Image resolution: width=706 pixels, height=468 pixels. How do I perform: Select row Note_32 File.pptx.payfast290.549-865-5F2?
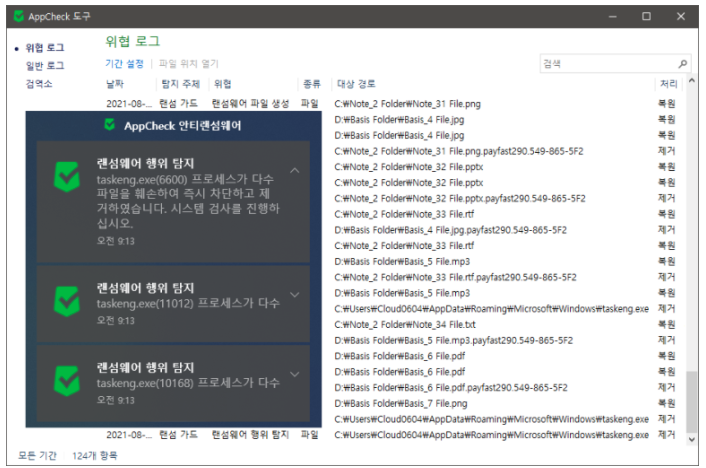[x=460, y=199]
